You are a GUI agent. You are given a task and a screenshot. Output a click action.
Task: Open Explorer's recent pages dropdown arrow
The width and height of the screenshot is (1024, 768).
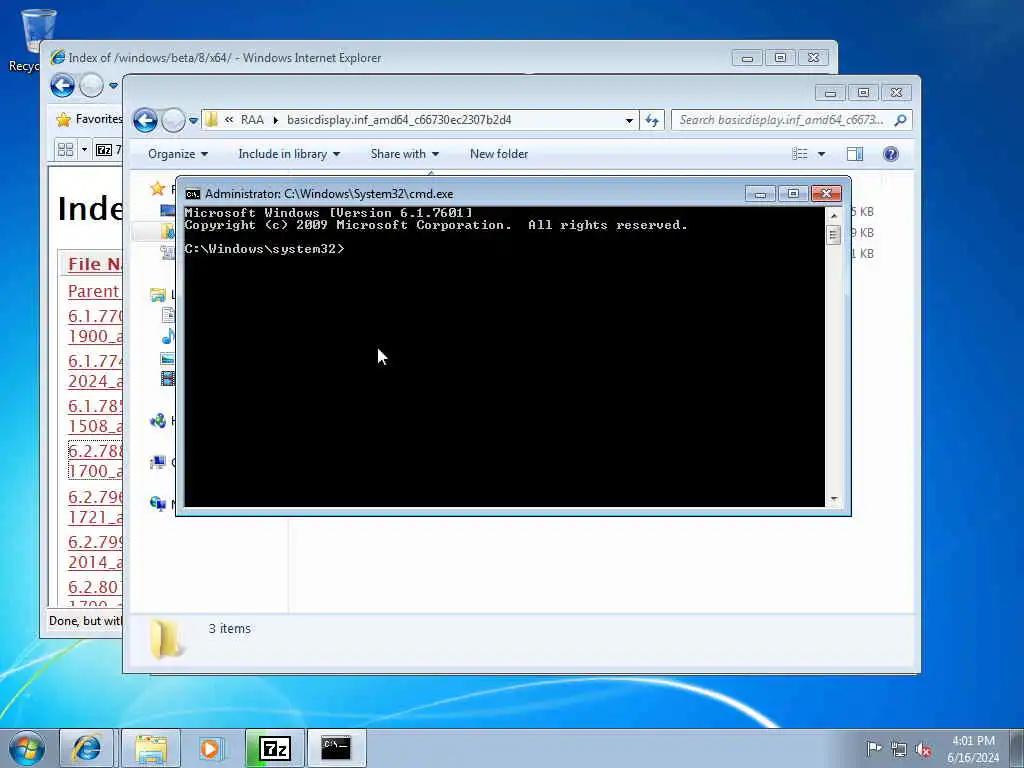[x=193, y=121]
